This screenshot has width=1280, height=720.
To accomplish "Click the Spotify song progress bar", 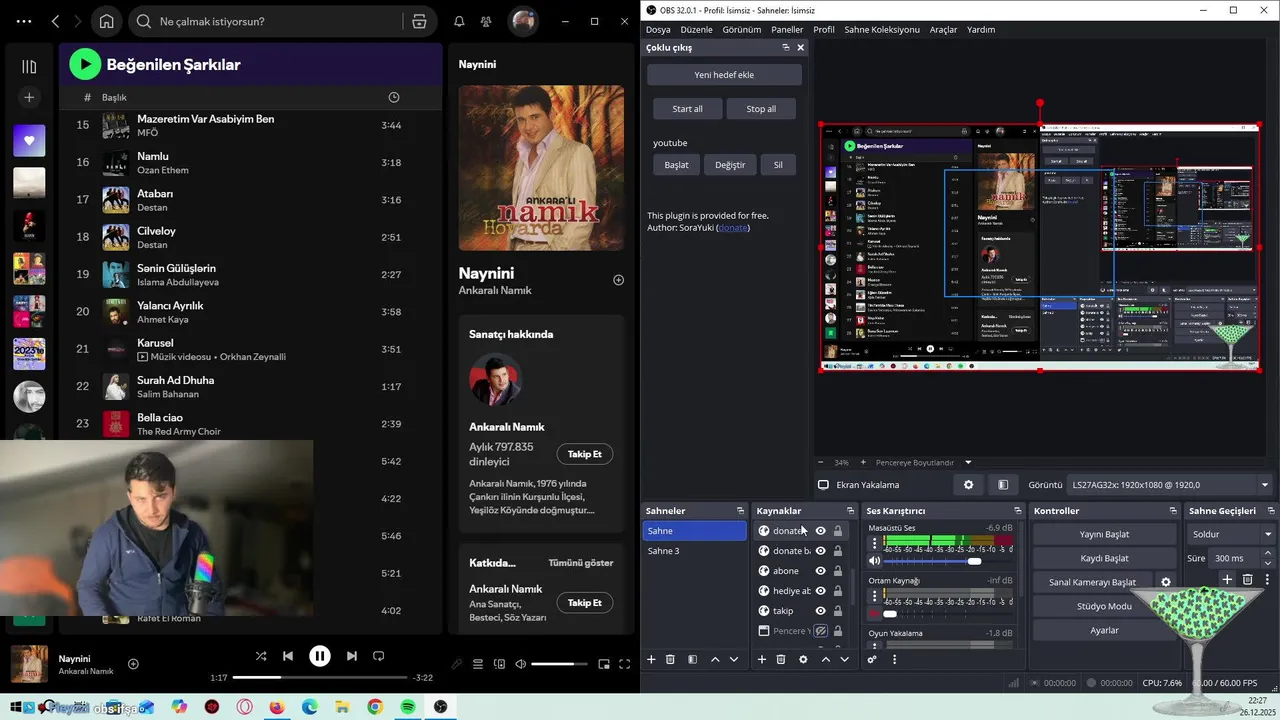I will [320, 678].
